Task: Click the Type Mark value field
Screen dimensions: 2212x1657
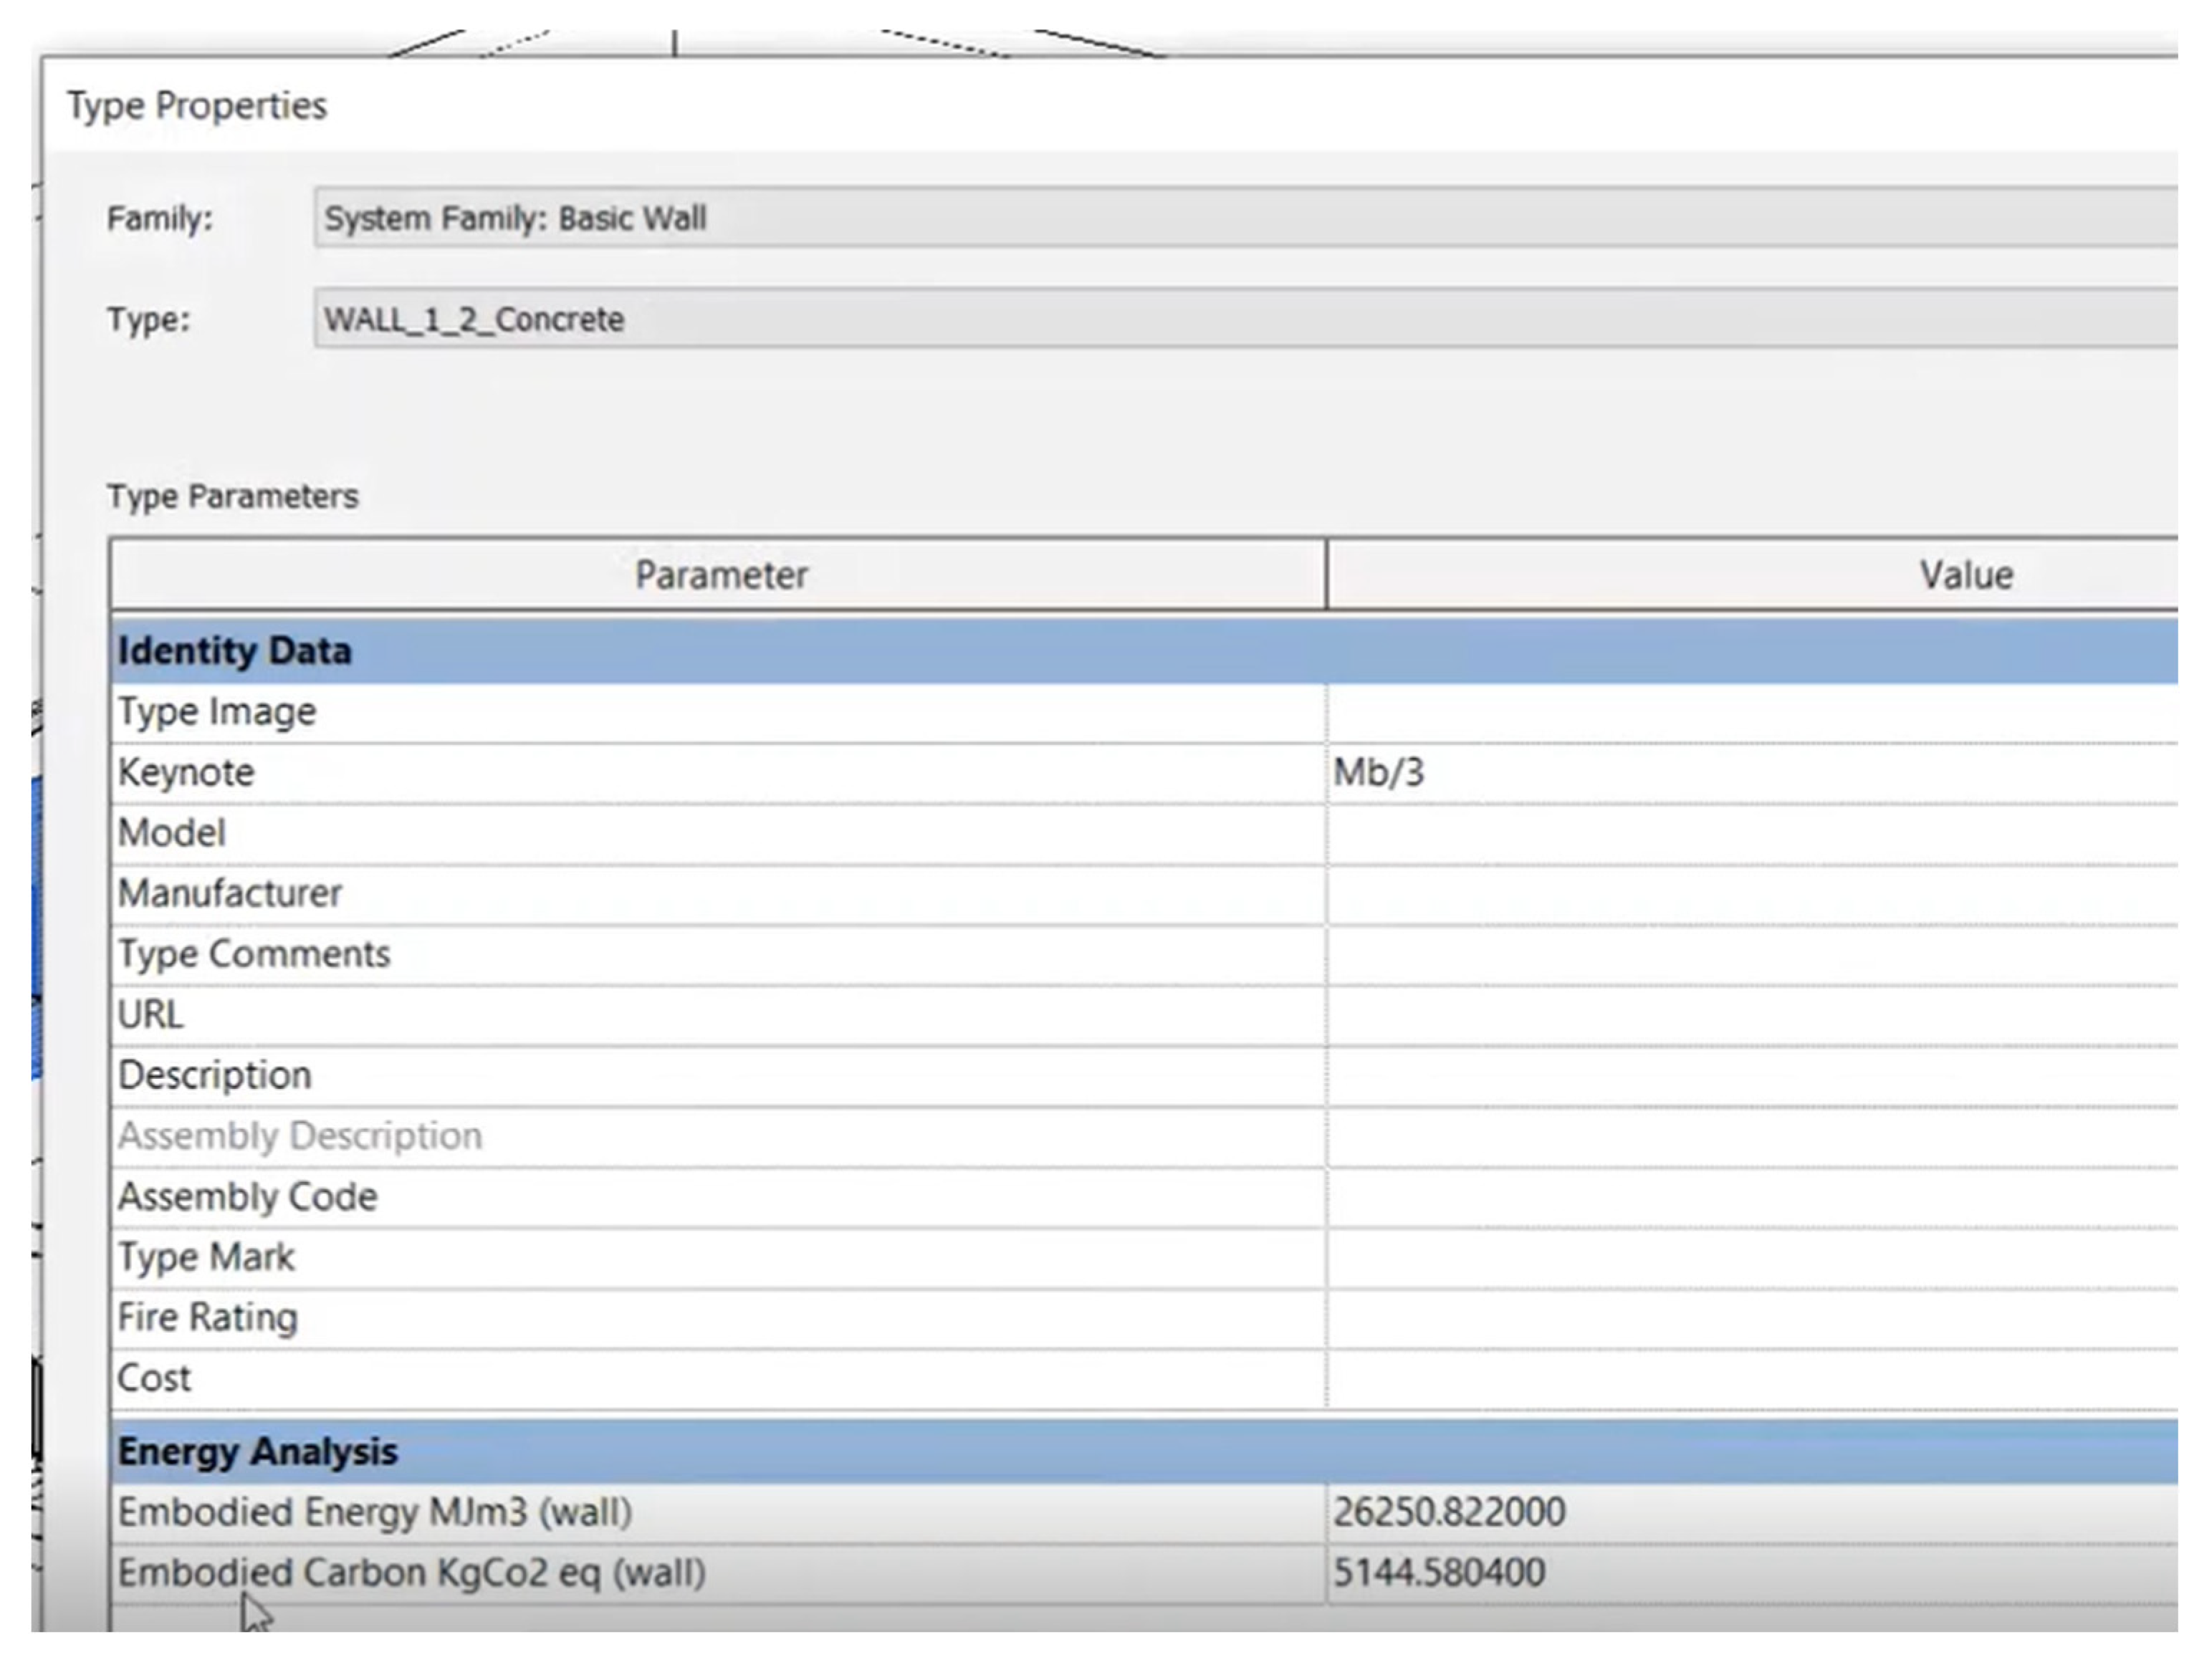Action: pyautogui.click(x=1750, y=1257)
